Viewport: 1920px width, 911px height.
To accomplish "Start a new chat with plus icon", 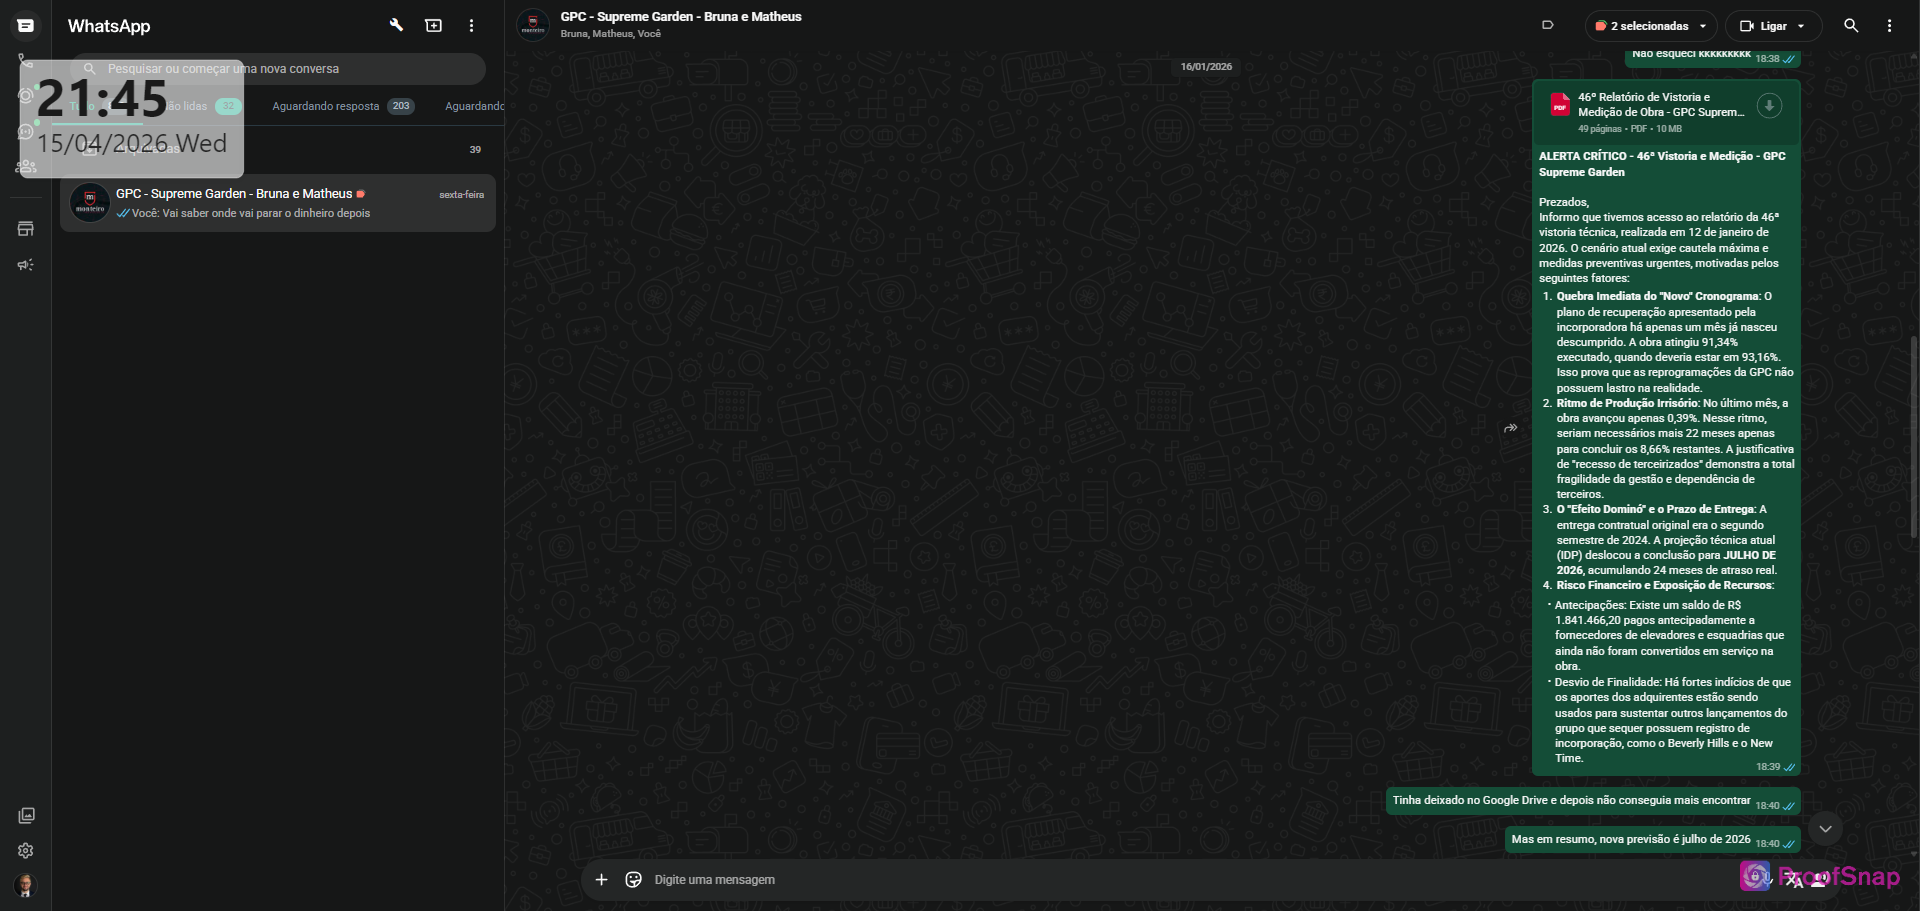I will coord(433,26).
